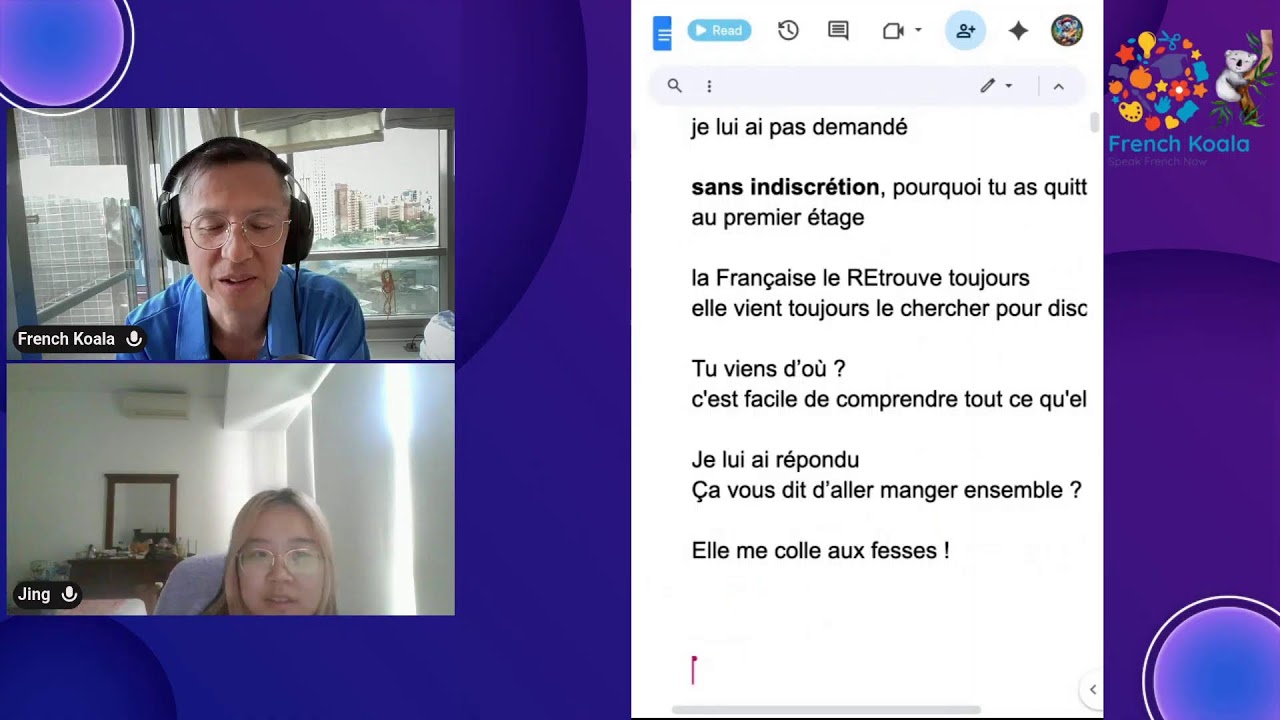Click "Elle me colle aux fesses !"
This screenshot has height=720, width=1280.
[820, 550]
